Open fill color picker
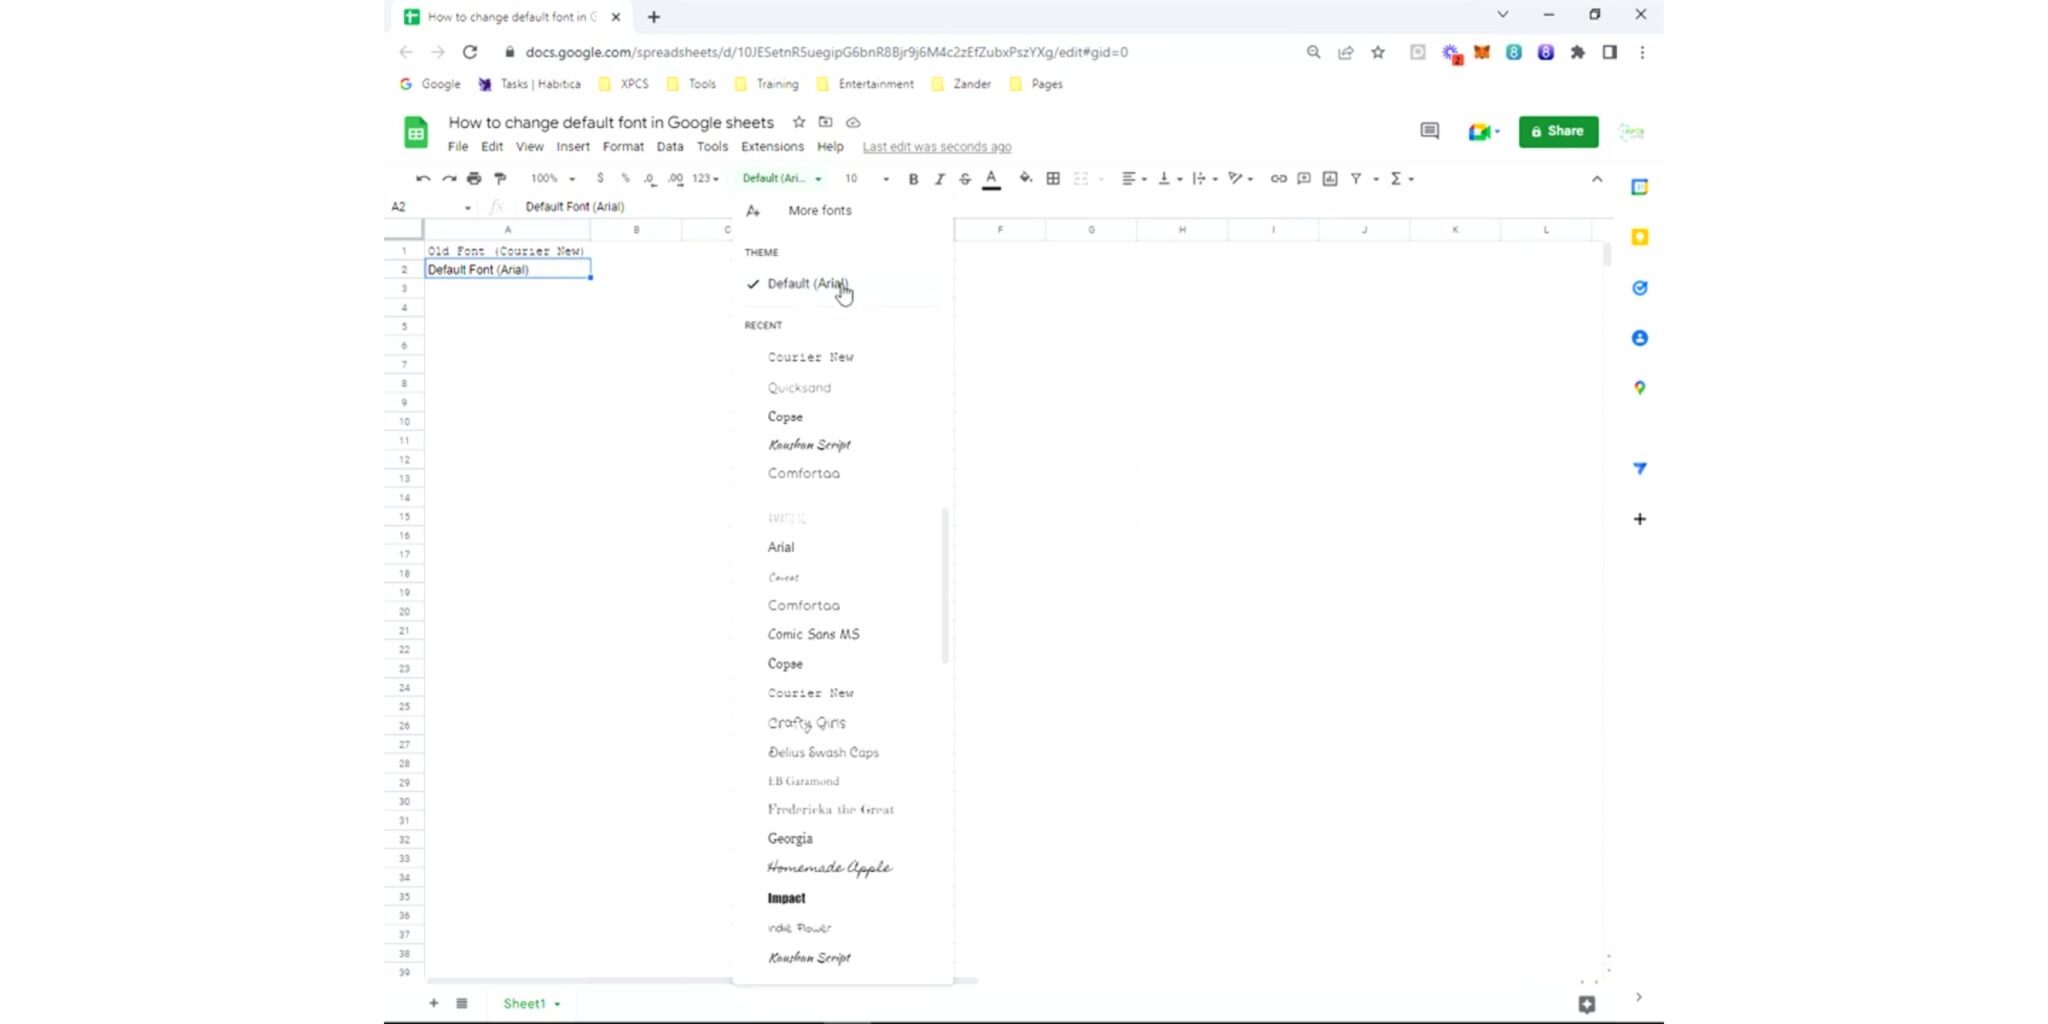Screen dimensions: 2048x1024 pos(1025,179)
